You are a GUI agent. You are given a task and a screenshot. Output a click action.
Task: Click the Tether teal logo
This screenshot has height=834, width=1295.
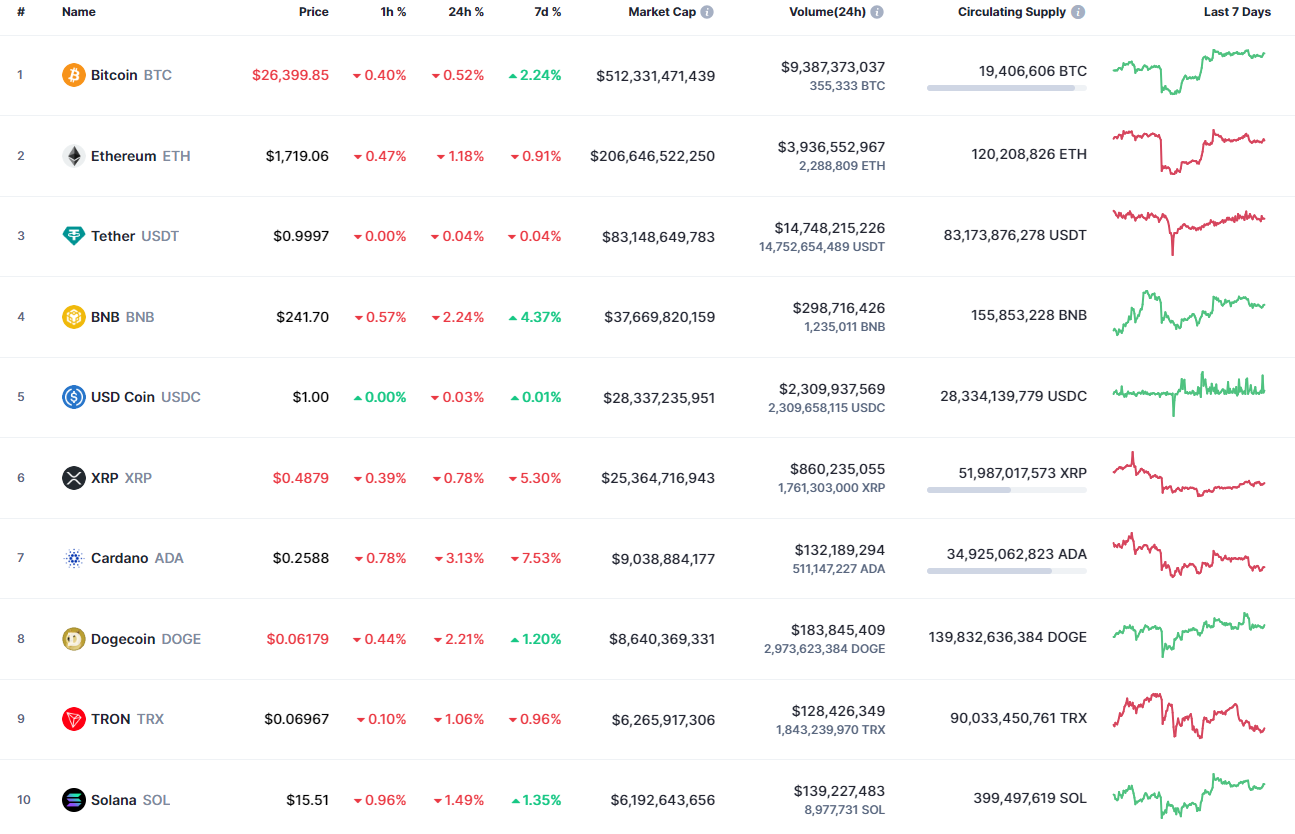click(x=73, y=235)
